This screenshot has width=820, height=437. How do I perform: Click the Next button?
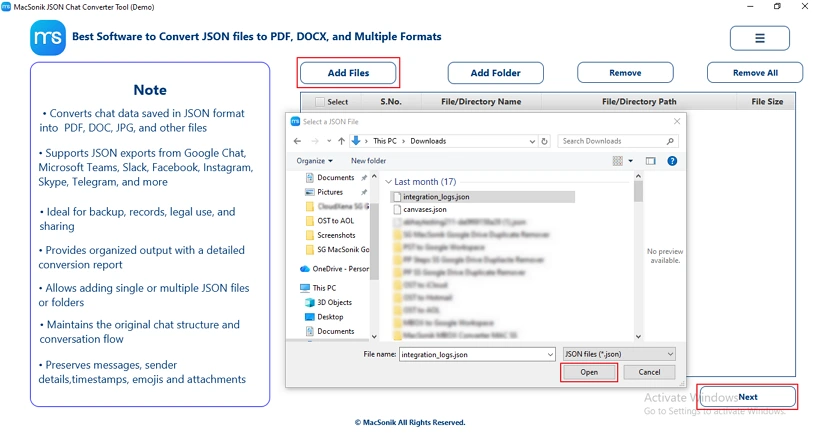tap(748, 397)
